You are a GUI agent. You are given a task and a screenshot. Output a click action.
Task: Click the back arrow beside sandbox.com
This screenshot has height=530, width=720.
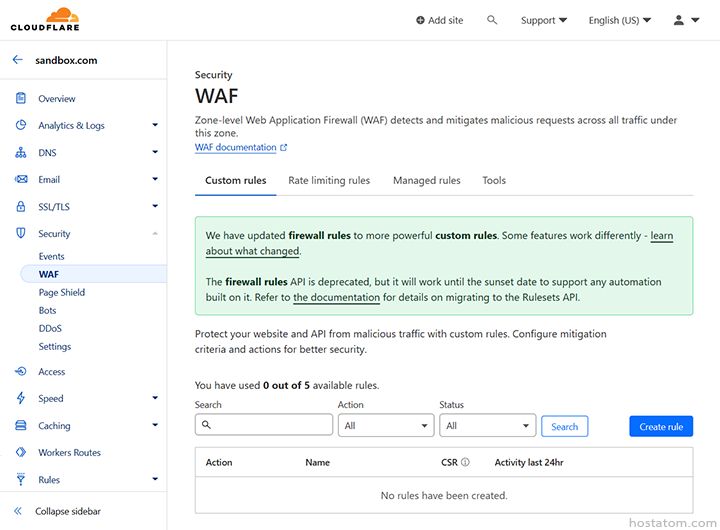coord(18,60)
